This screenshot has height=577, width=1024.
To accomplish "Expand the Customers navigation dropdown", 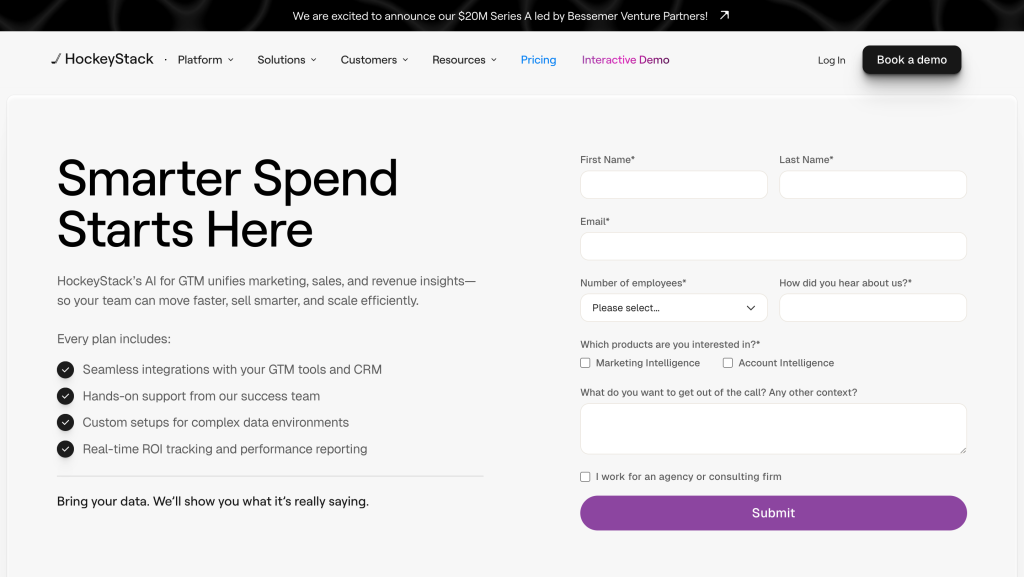I will pyautogui.click(x=406, y=60).
